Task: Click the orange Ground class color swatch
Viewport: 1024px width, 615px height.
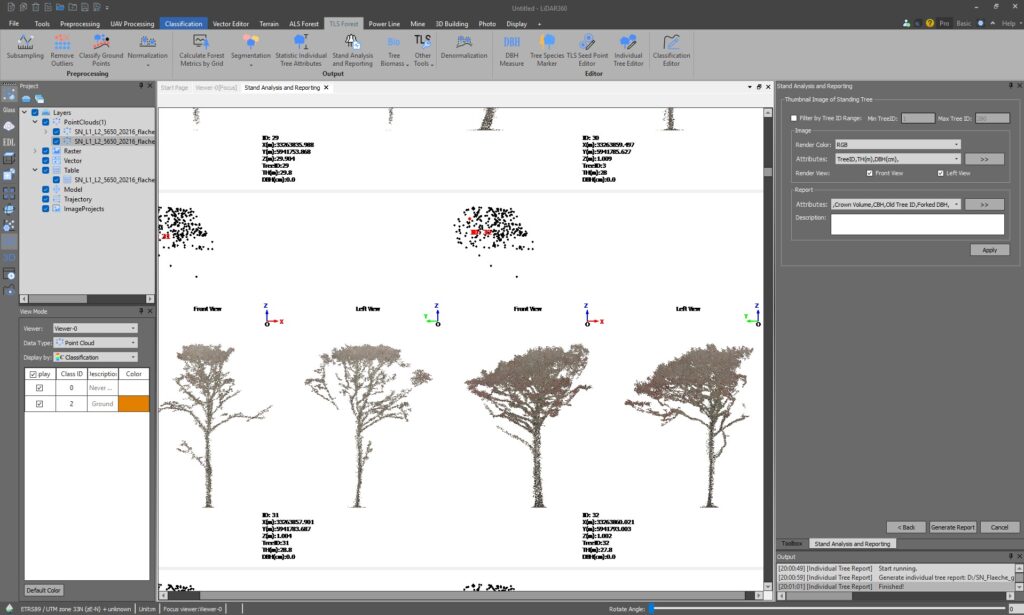Action: coord(134,403)
